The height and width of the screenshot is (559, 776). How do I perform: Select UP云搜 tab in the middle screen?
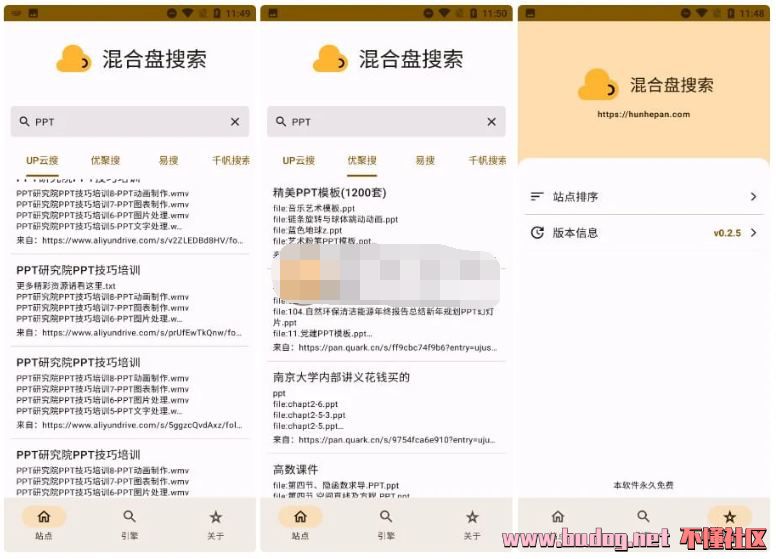click(298, 160)
